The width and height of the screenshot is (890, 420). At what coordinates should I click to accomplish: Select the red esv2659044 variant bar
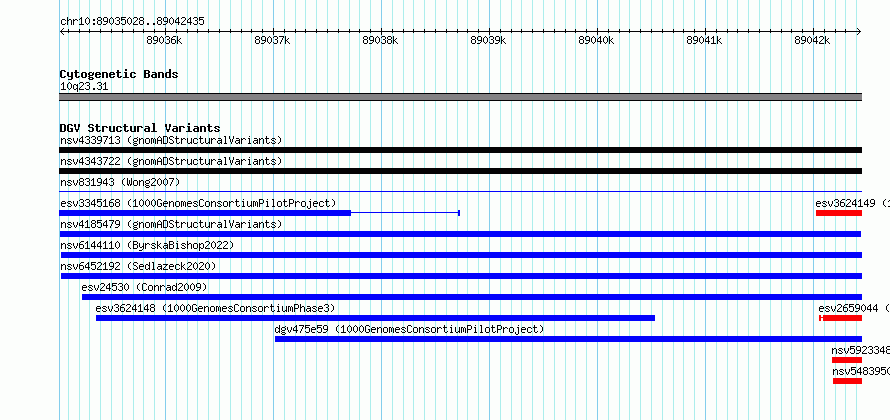coord(841,318)
